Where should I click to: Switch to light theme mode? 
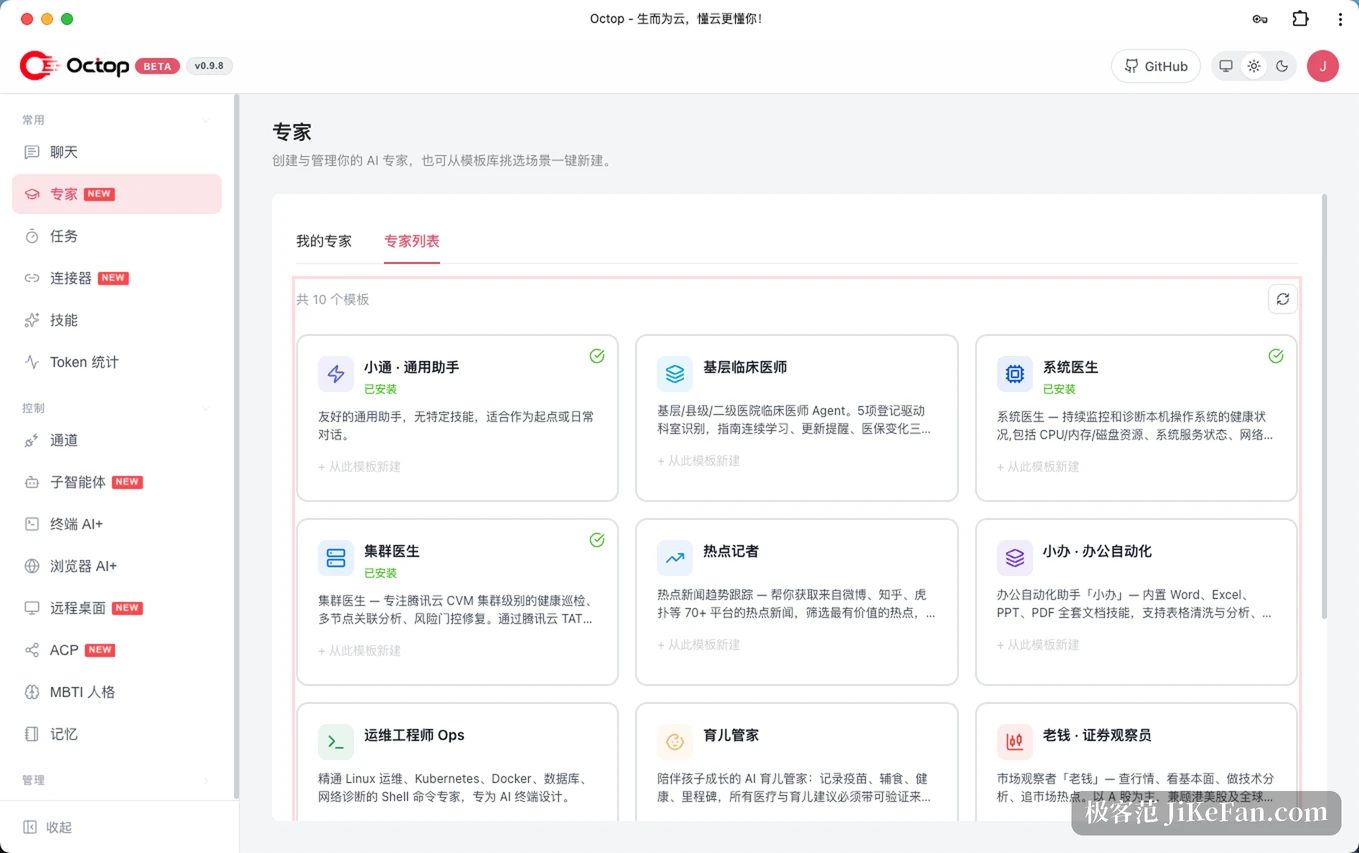click(x=1254, y=66)
